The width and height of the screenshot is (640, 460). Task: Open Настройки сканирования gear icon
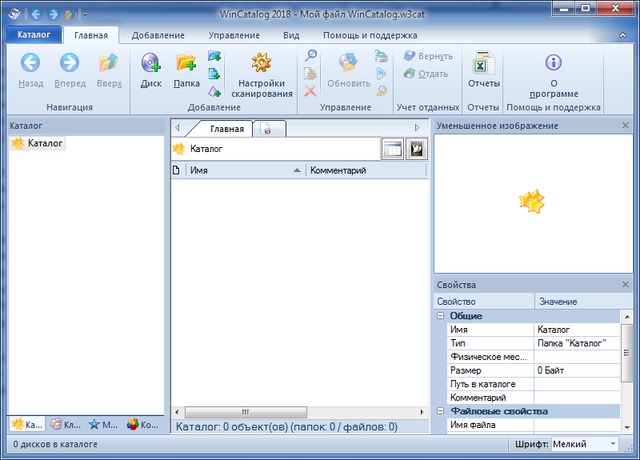tap(264, 64)
